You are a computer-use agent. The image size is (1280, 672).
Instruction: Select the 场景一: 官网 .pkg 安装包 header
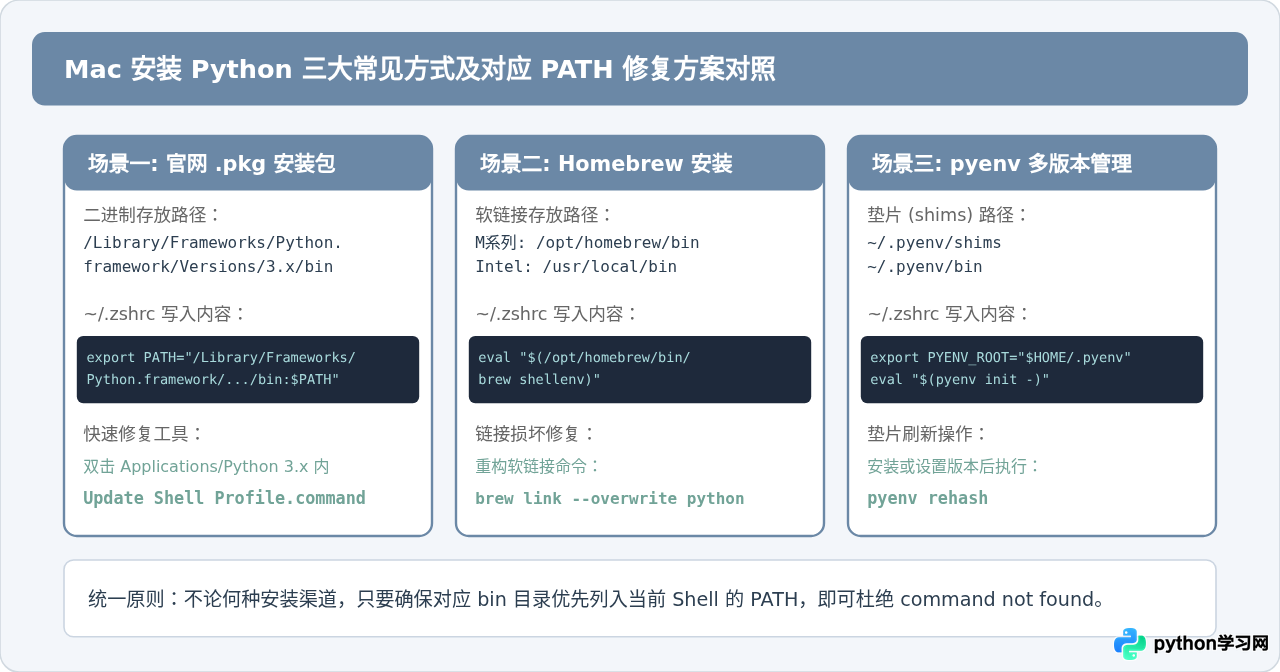[x=248, y=163]
